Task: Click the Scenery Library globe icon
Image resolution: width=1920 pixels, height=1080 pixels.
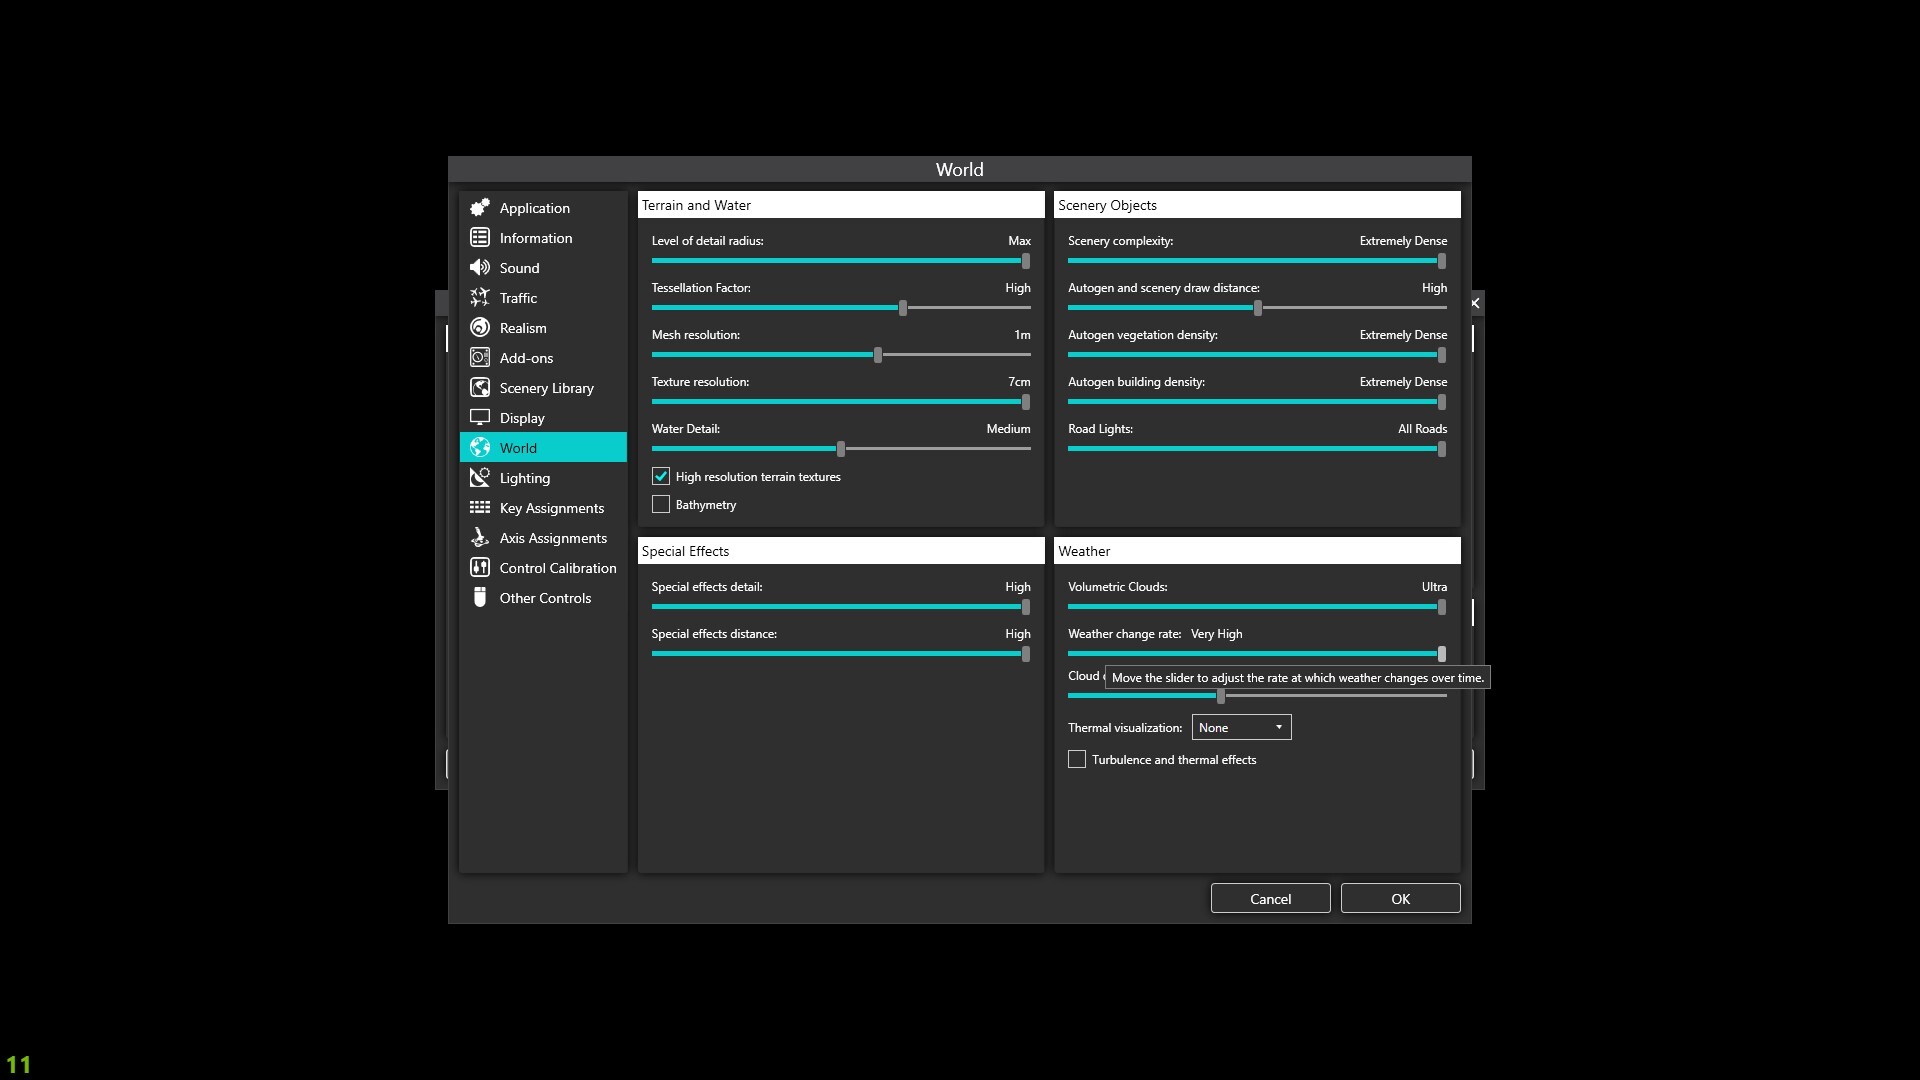Action: pyautogui.click(x=480, y=387)
